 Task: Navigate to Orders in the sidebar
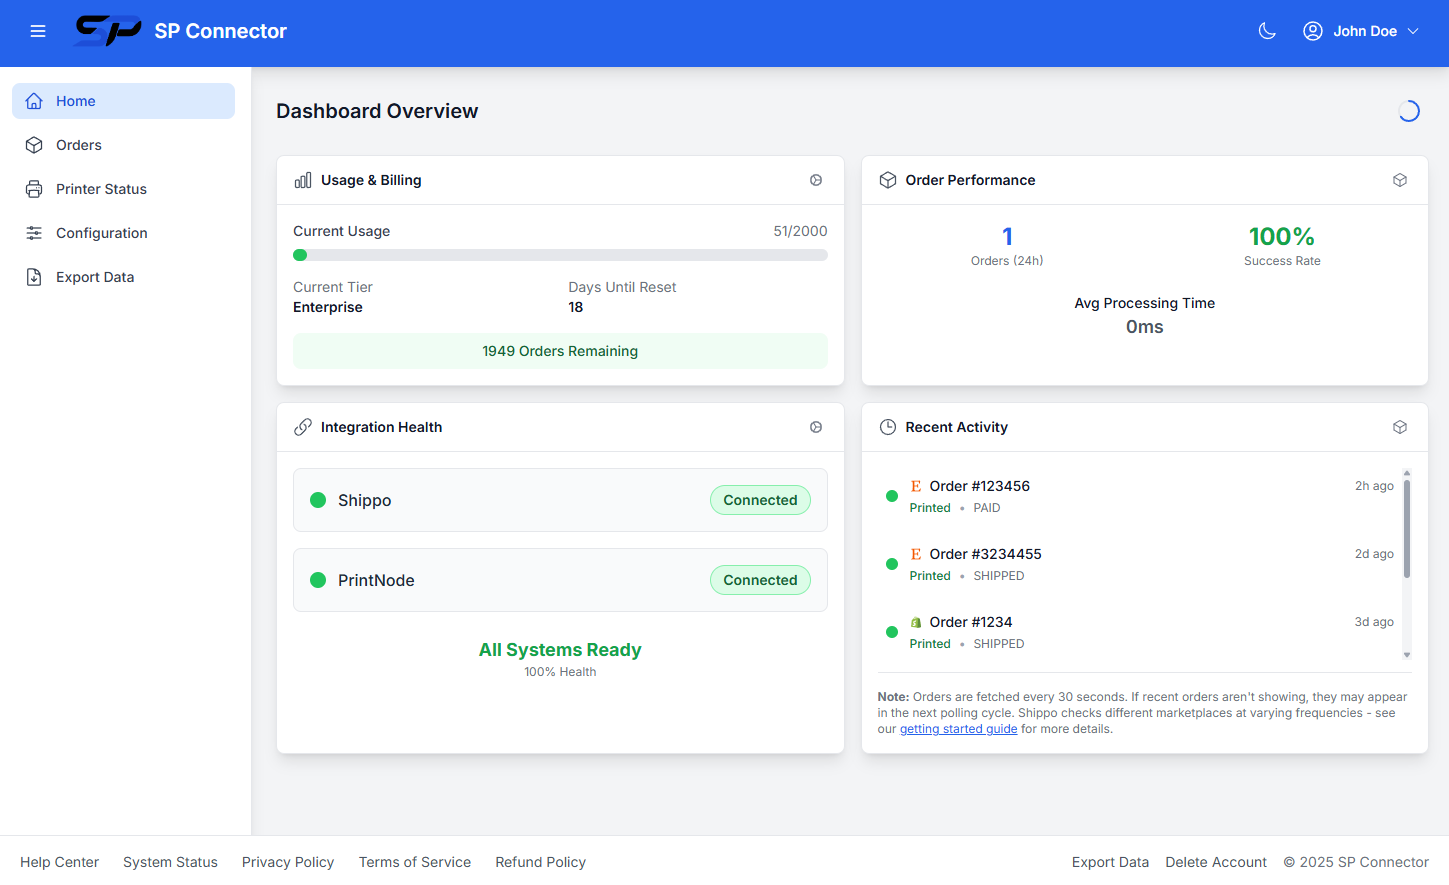(x=78, y=144)
